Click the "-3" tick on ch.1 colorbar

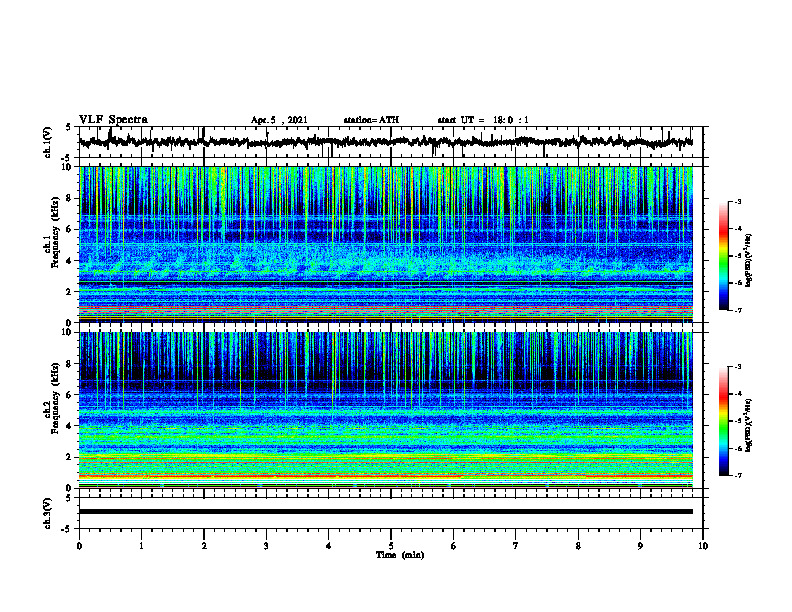tap(738, 201)
